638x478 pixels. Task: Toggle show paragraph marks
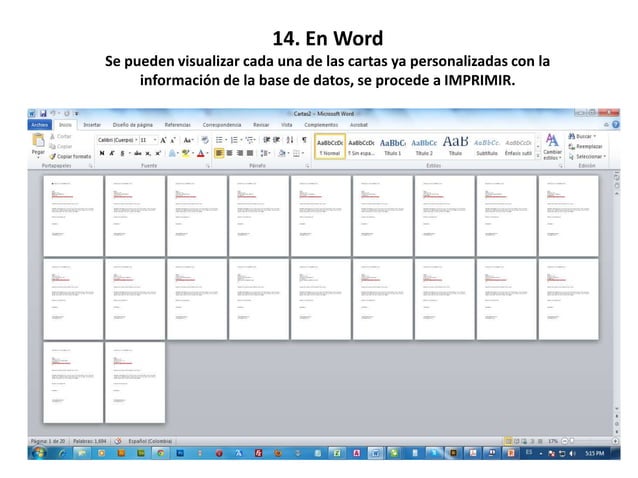coord(304,140)
